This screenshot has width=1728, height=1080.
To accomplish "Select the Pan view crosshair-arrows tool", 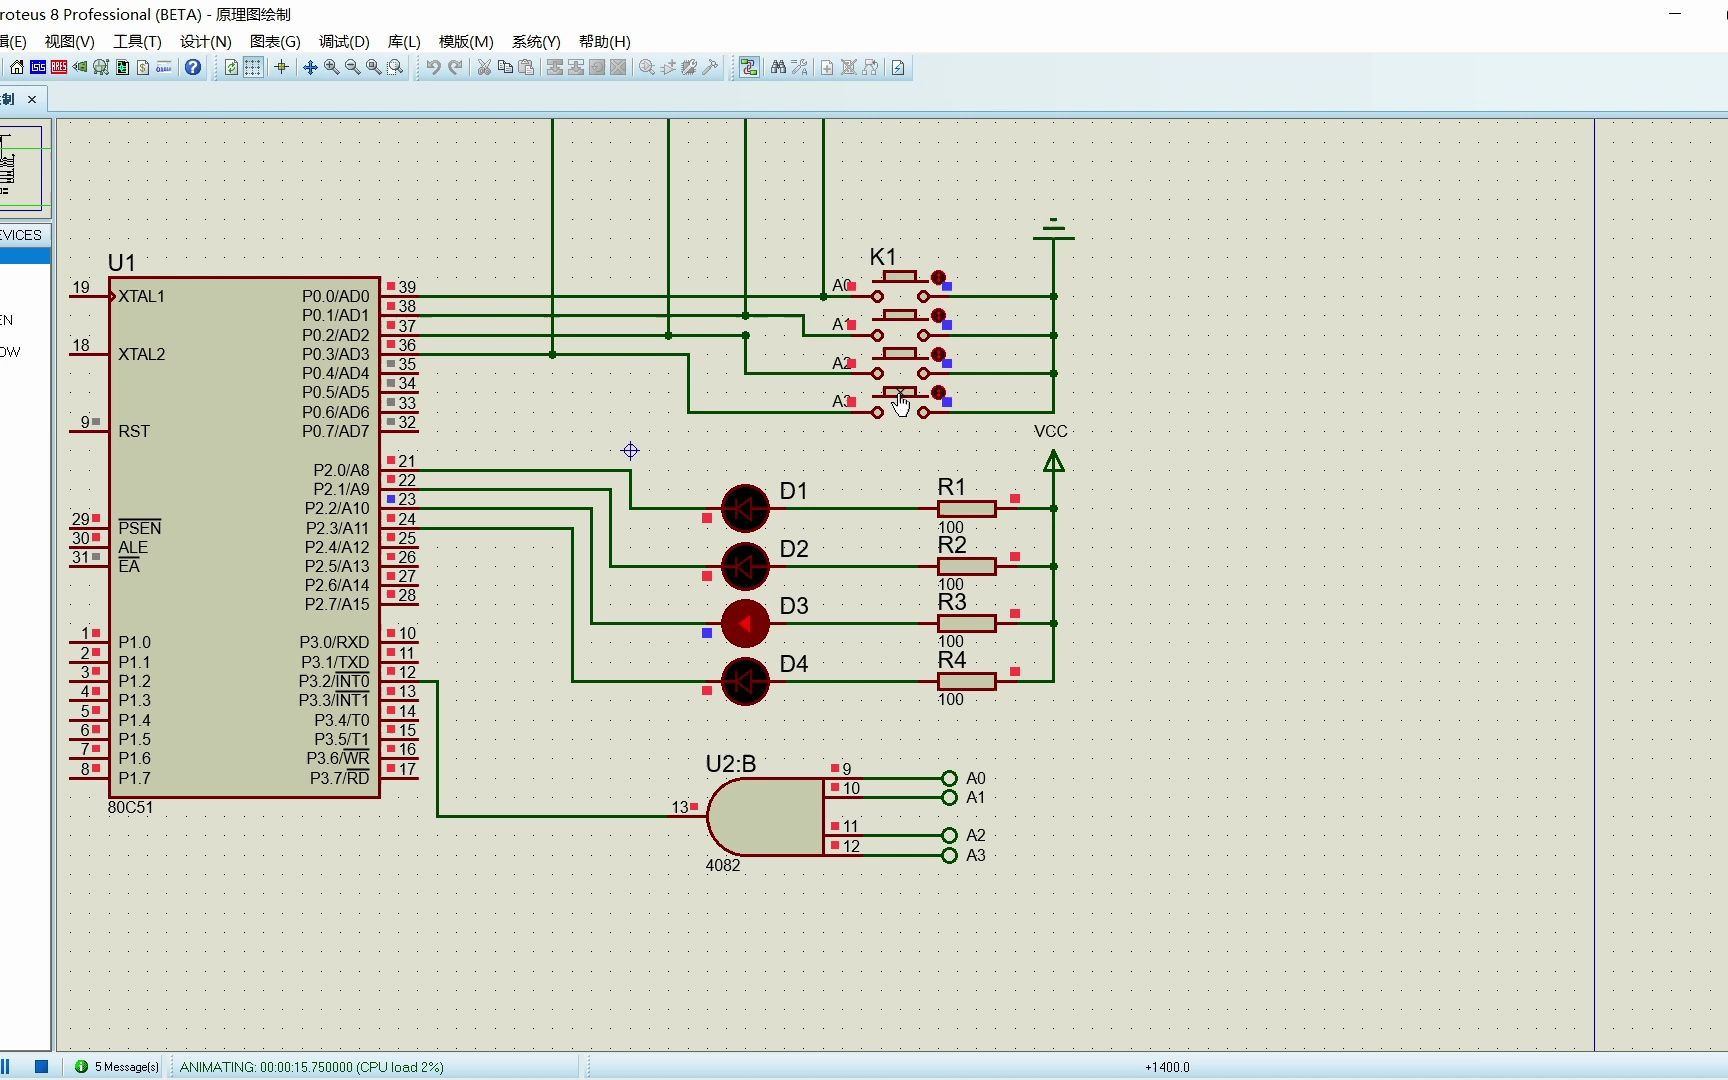I will coord(310,67).
